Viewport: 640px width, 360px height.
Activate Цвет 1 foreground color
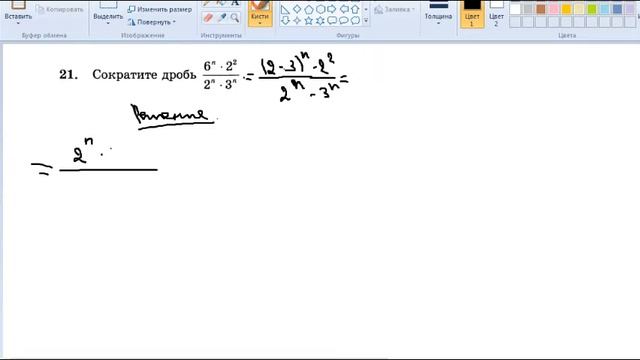pyautogui.click(x=472, y=14)
